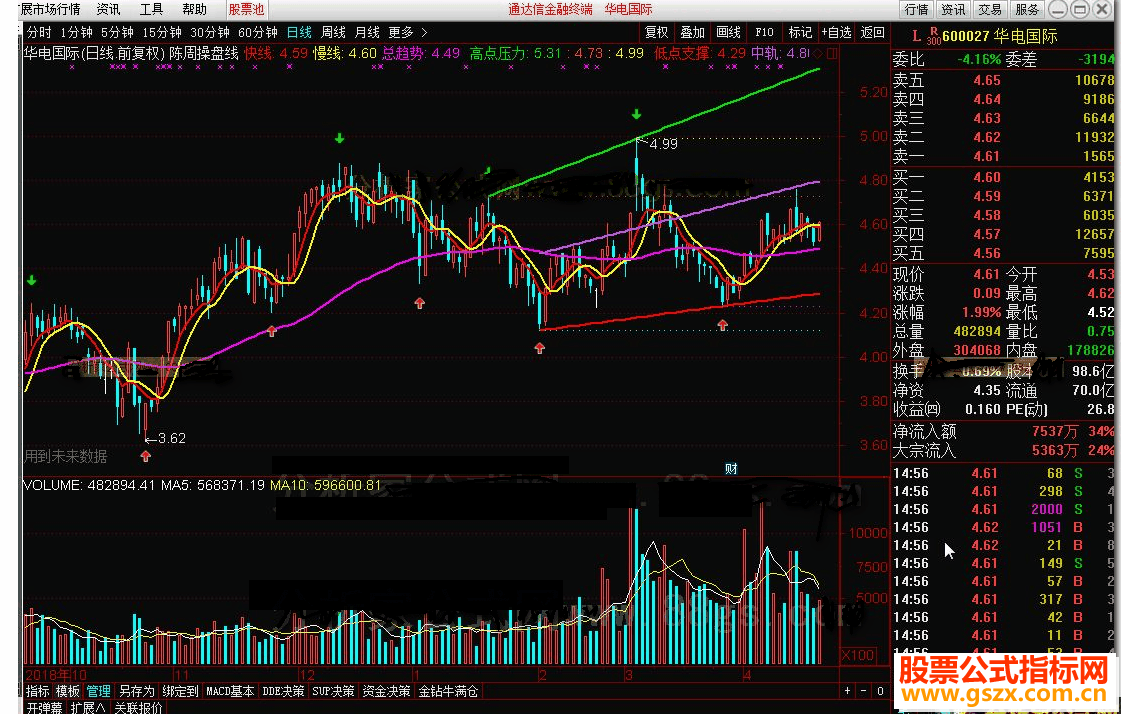Switch chart to 30分钟 period
The height and width of the screenshot is (714, 1121).
(209, 32)
